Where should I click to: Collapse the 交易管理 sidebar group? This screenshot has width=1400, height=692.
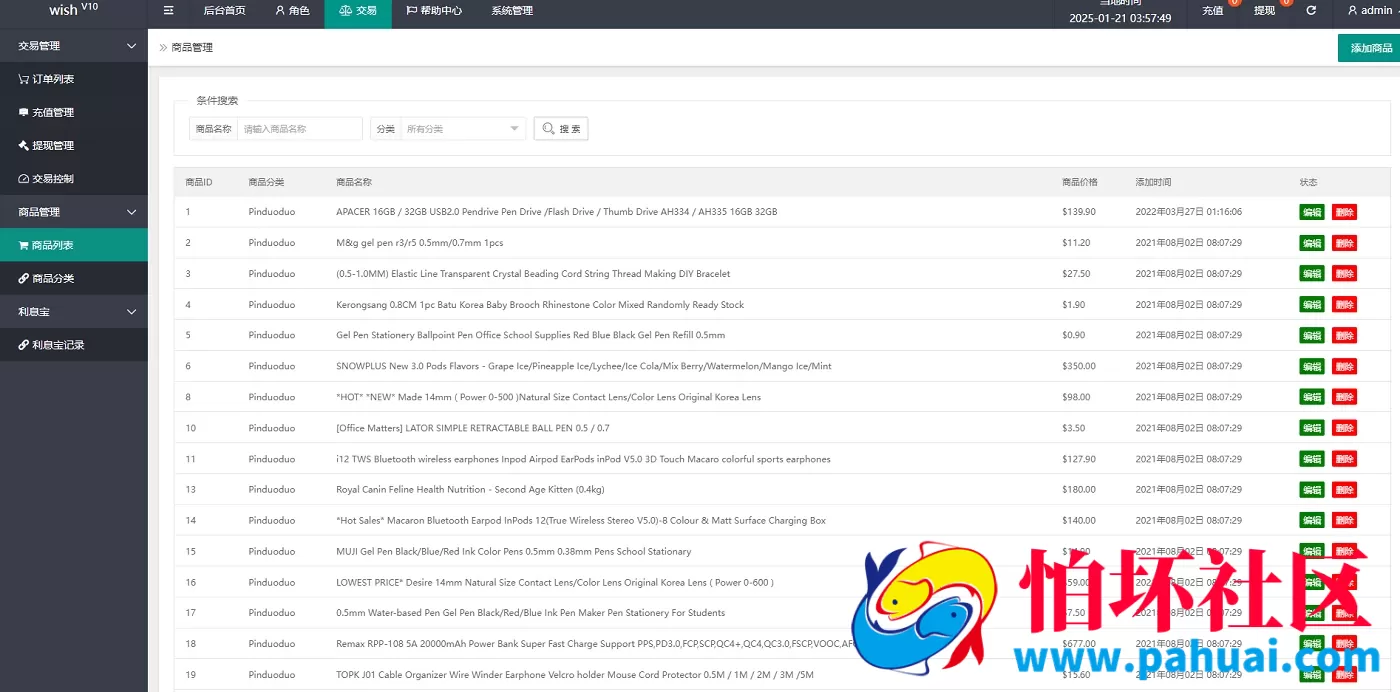pos(74,46)
